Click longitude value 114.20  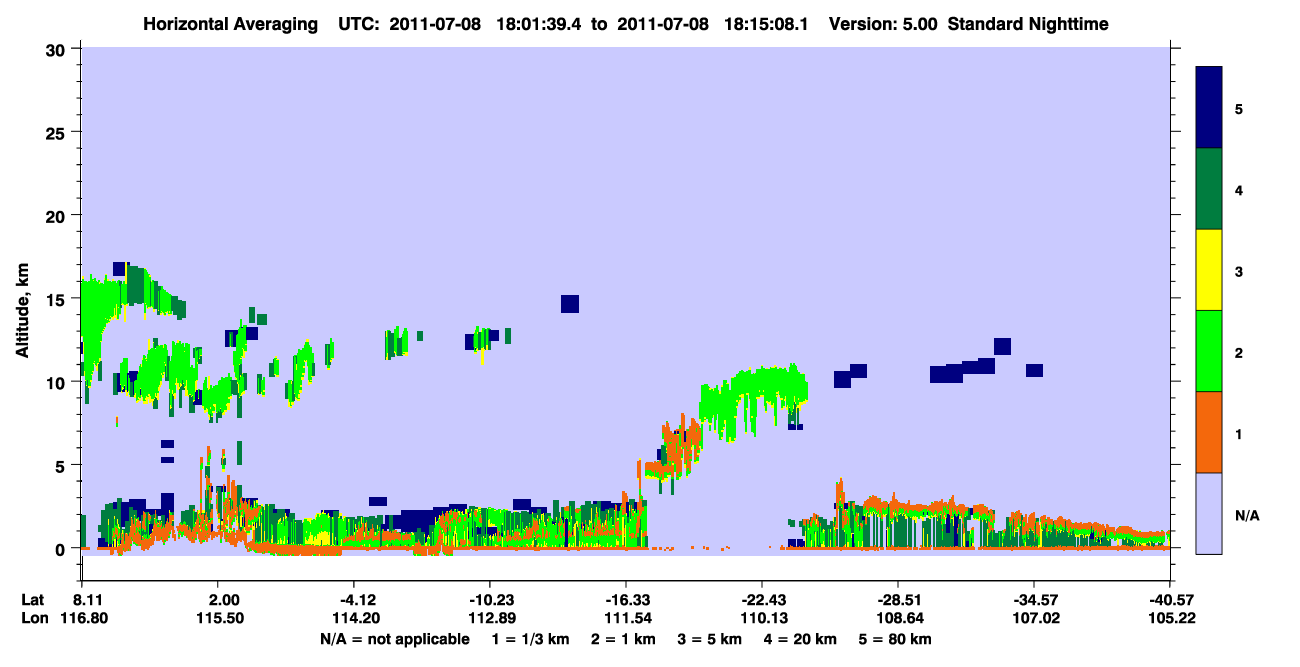[x=355, y=619]
